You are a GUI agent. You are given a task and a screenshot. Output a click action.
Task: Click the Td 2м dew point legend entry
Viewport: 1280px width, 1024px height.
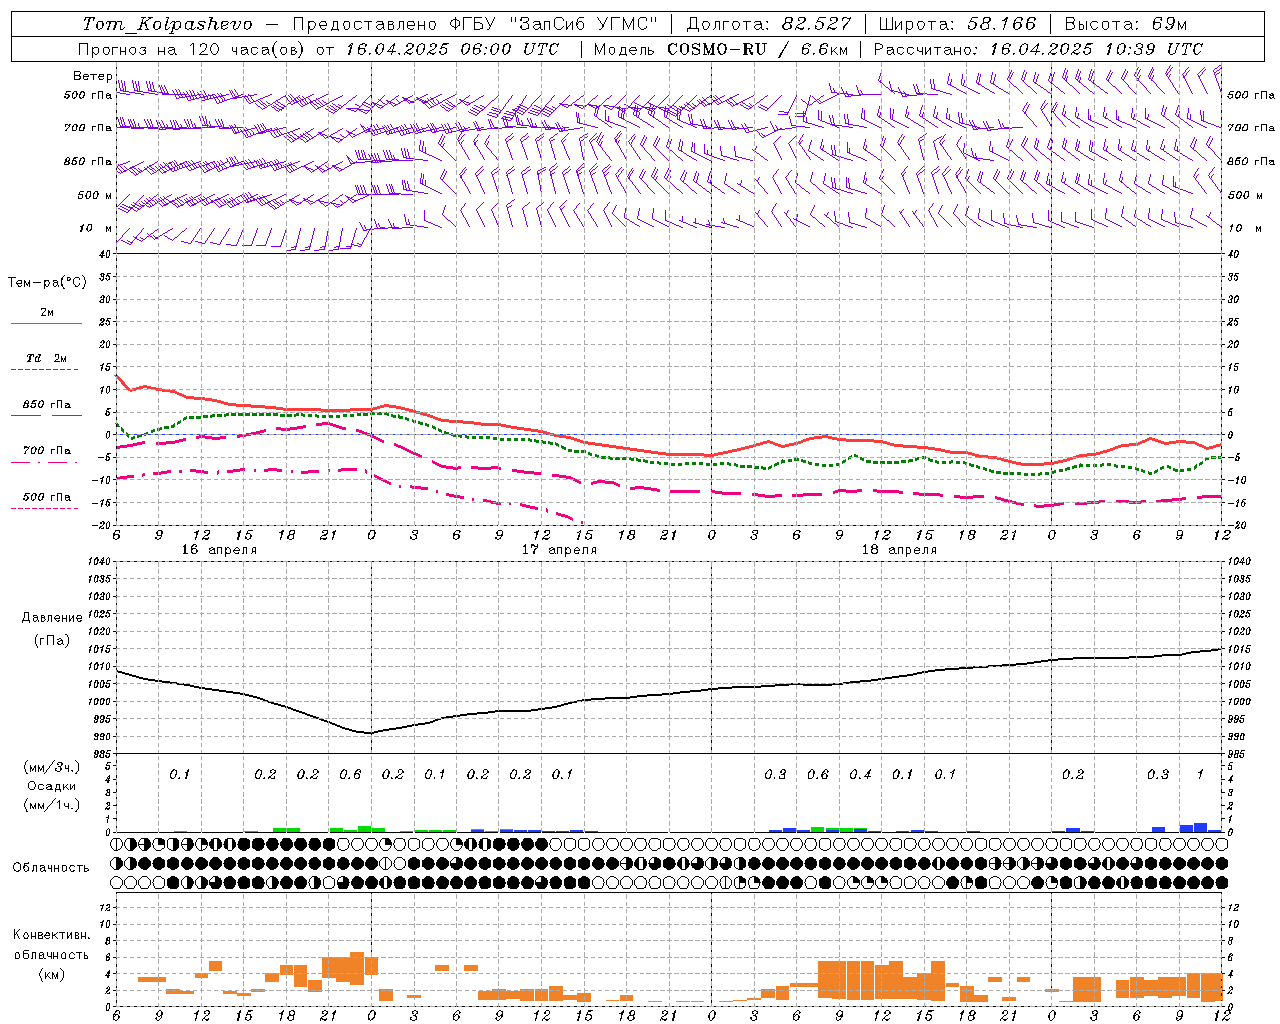click(x=47, y=358)
